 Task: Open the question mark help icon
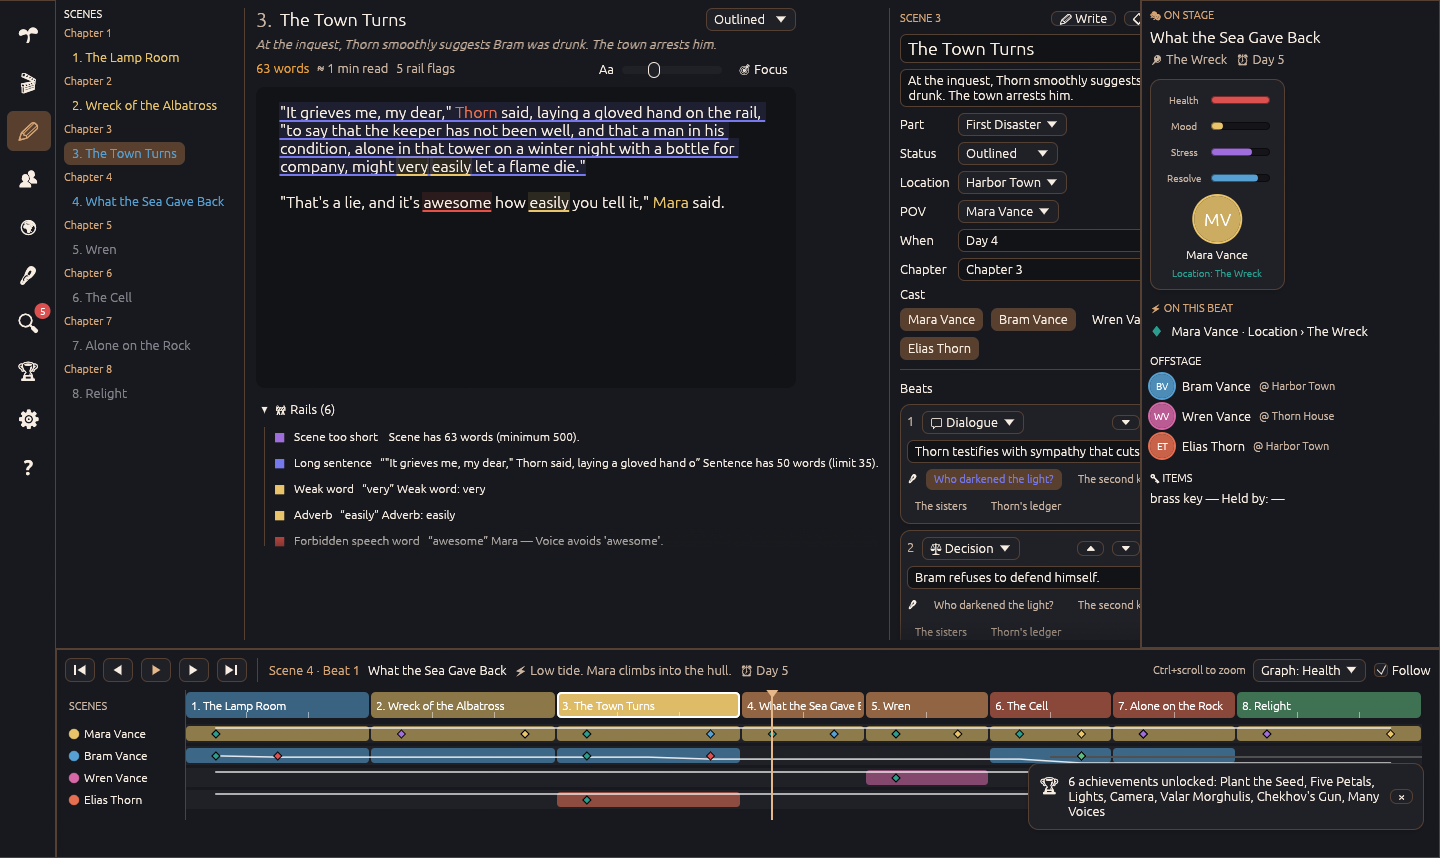point(28,467)
